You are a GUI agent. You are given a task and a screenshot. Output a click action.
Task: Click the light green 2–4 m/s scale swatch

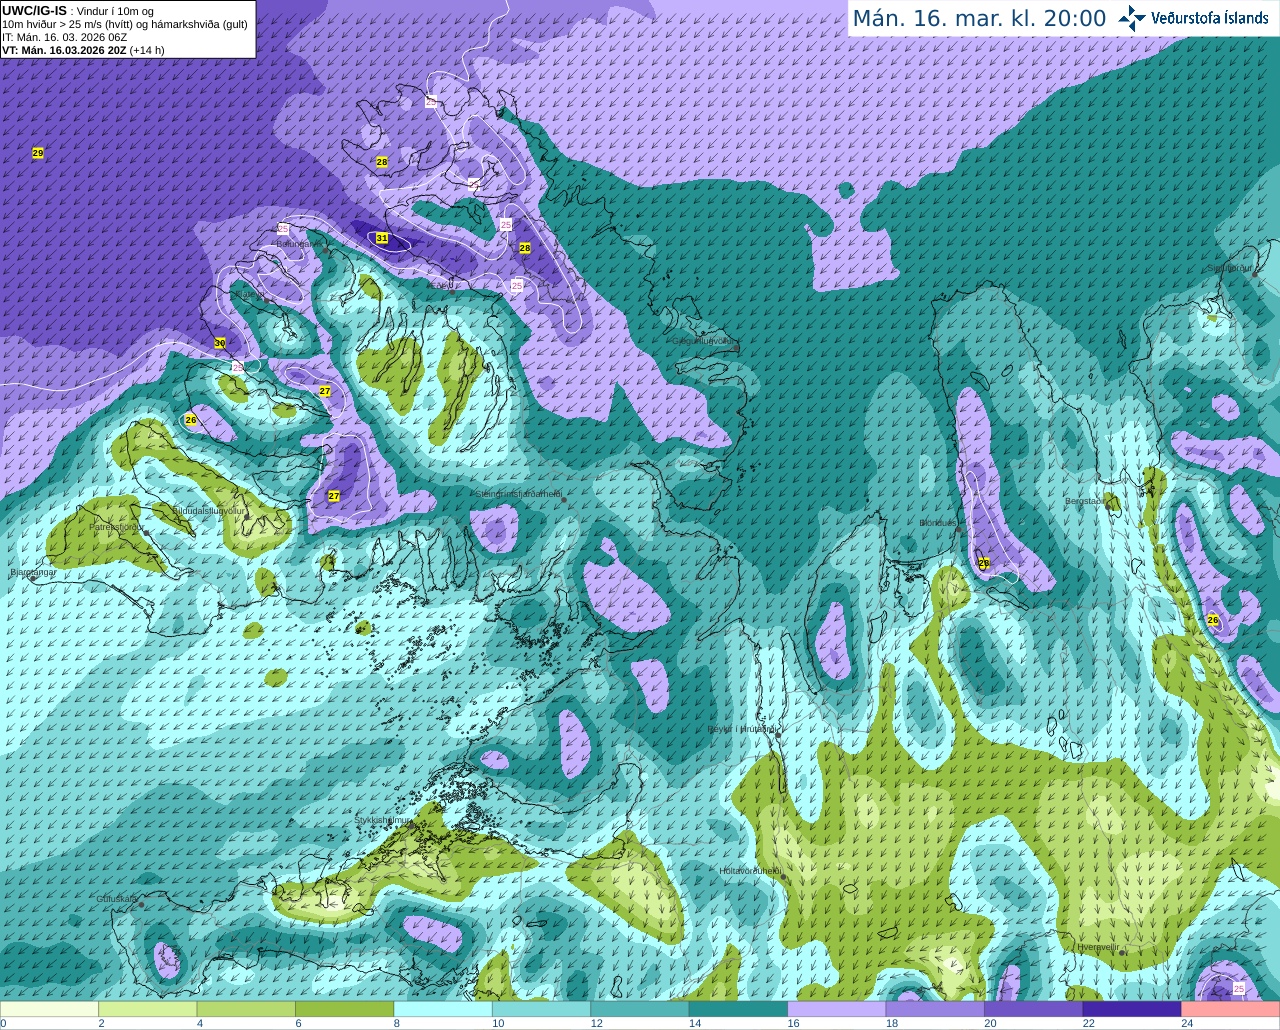(x=148, y=1009)
